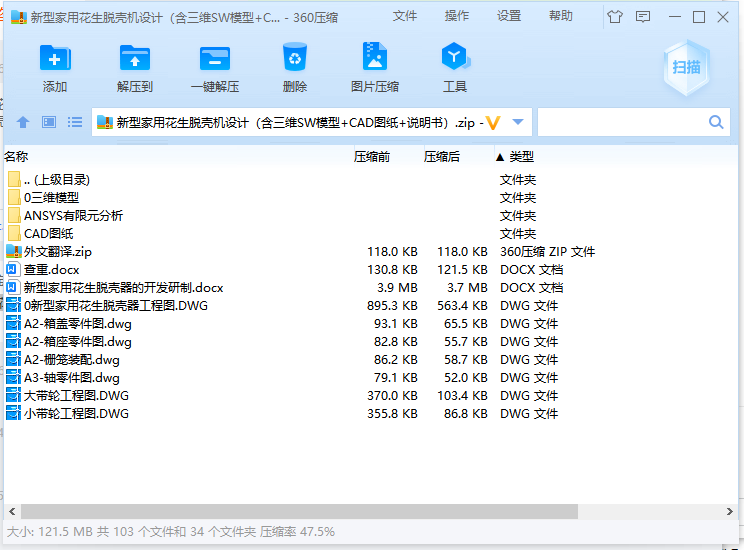Select the 查重.docx document icon
The width and height of the screenshot is (744, 550).
pos(13,270)
